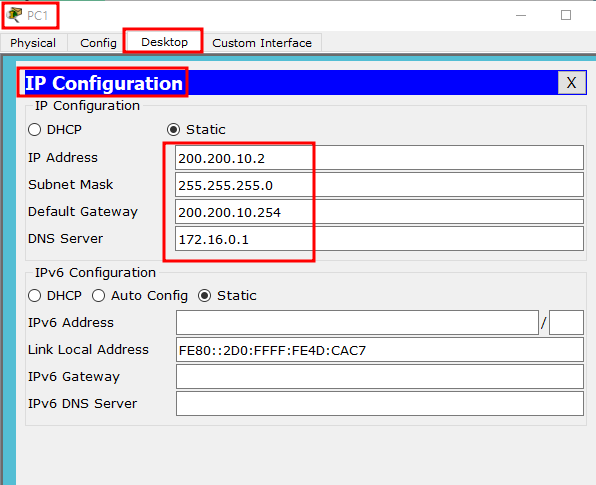The height and width of the screenshot is (485, 596).
Task: Maximize the PC1 window
Action: [x=566, y=15]
